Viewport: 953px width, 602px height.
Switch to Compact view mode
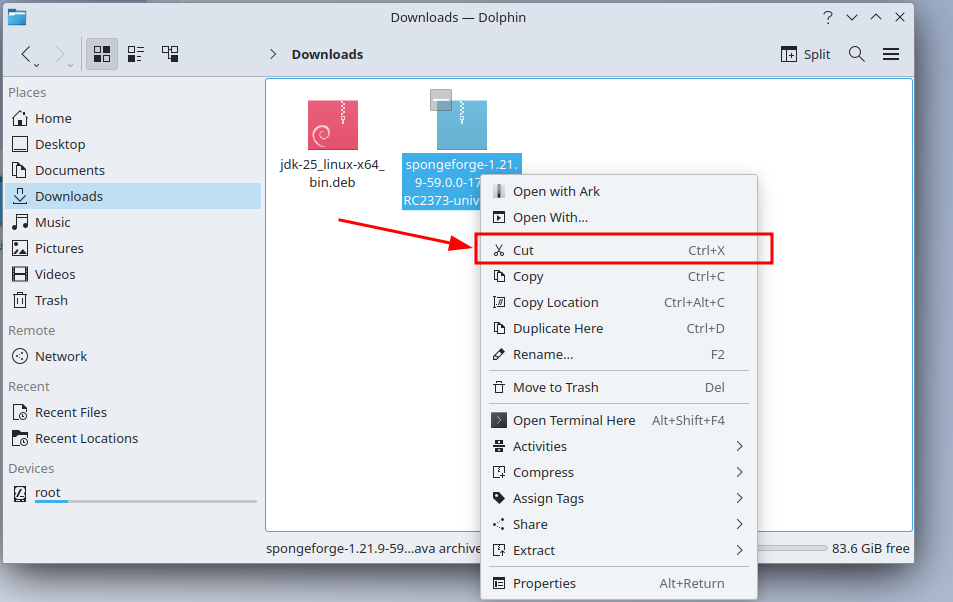pyautogui.click(x=136, y=54)
